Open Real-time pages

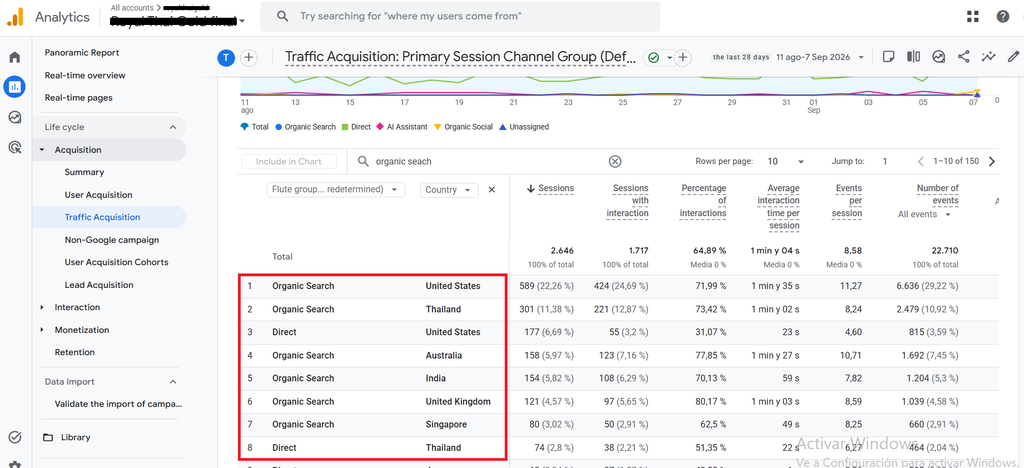(x=78, y=98)
